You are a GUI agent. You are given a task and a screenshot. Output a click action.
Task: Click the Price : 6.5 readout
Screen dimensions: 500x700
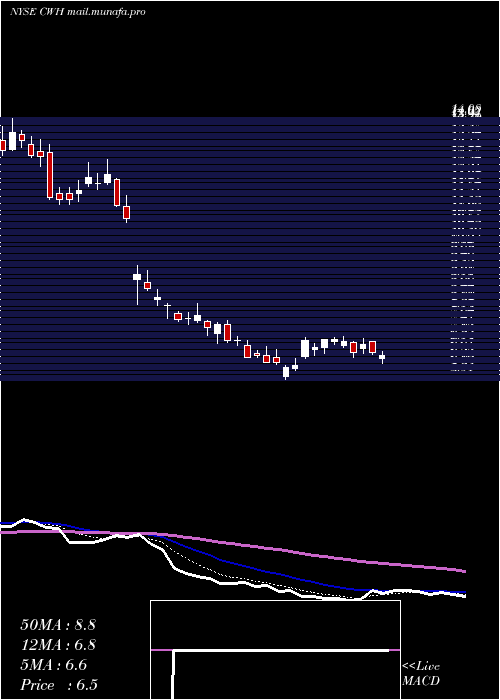pyautogui.click(x=59, y=685)
